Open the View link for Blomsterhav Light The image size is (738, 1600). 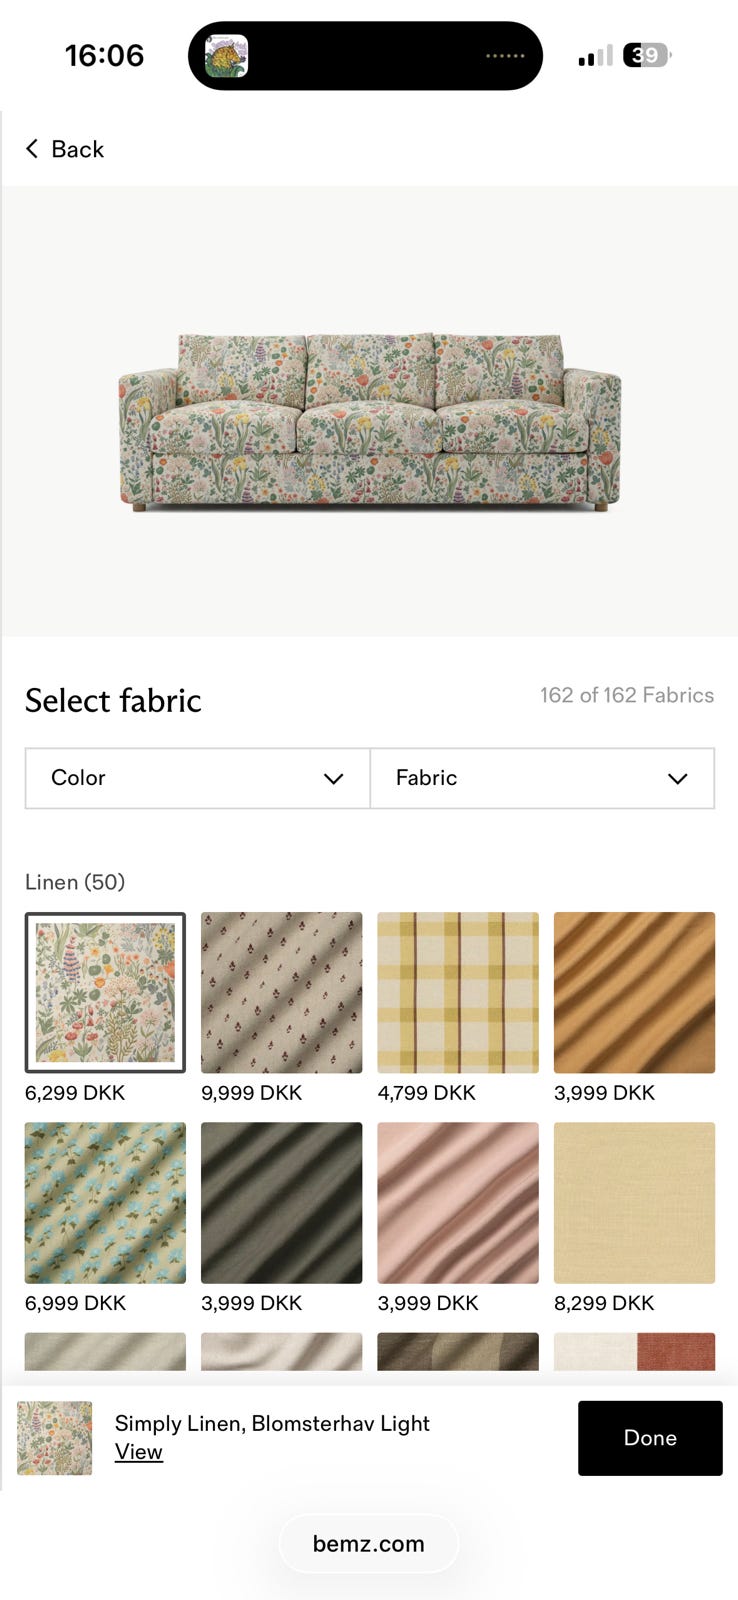click(x=138, y=1452)
